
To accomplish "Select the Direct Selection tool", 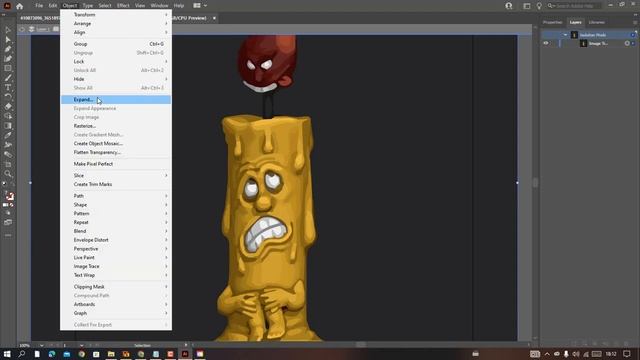I will [8, 40].
